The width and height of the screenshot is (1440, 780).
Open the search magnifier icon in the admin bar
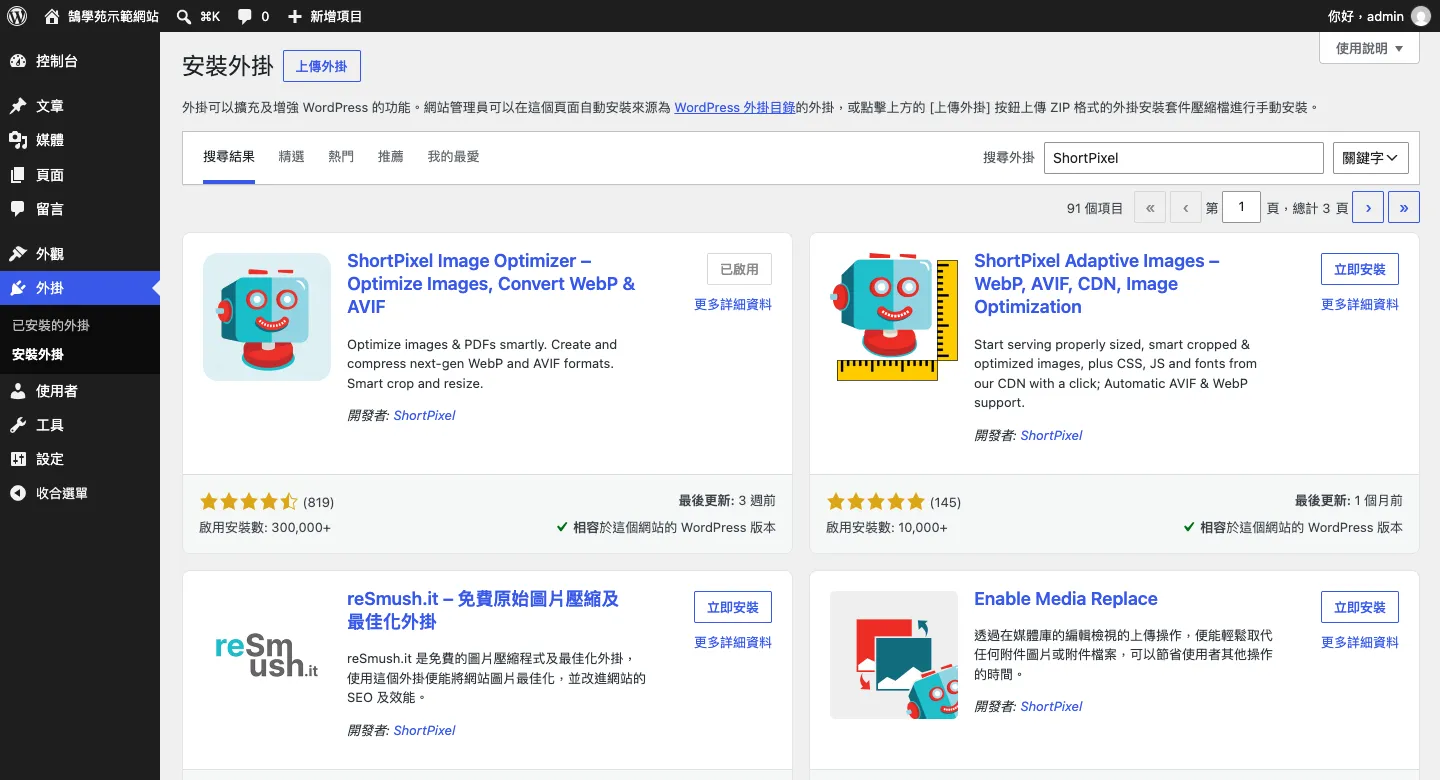click(184, 16)
